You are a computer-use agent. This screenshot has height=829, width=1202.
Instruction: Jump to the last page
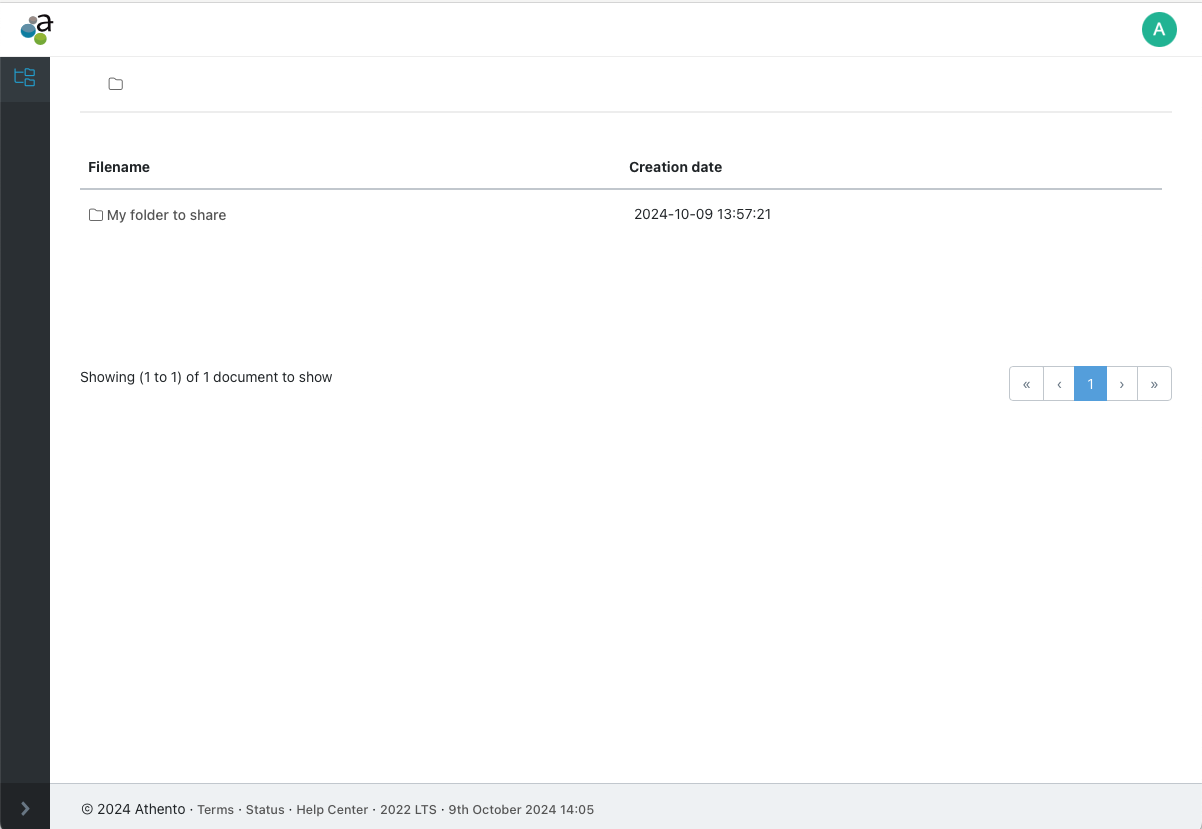pos(1154,384)
